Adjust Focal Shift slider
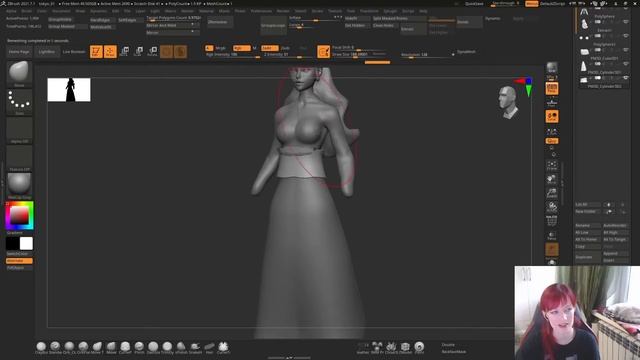The width and height of the screenshot is (640, 360). click(x=359, y=48)
